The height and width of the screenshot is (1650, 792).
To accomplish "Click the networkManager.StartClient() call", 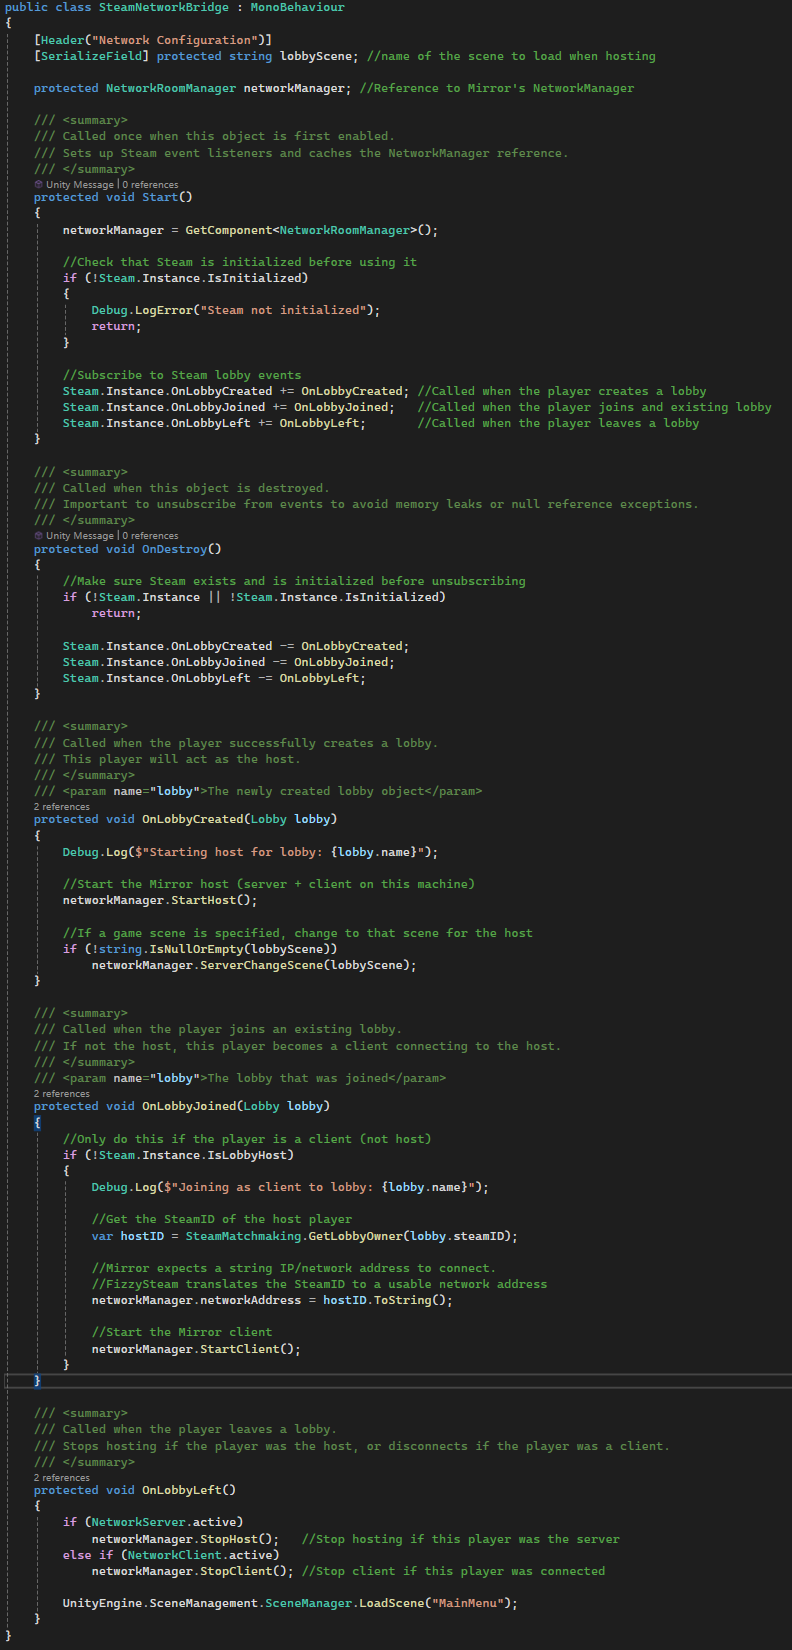I will 196,1349.
